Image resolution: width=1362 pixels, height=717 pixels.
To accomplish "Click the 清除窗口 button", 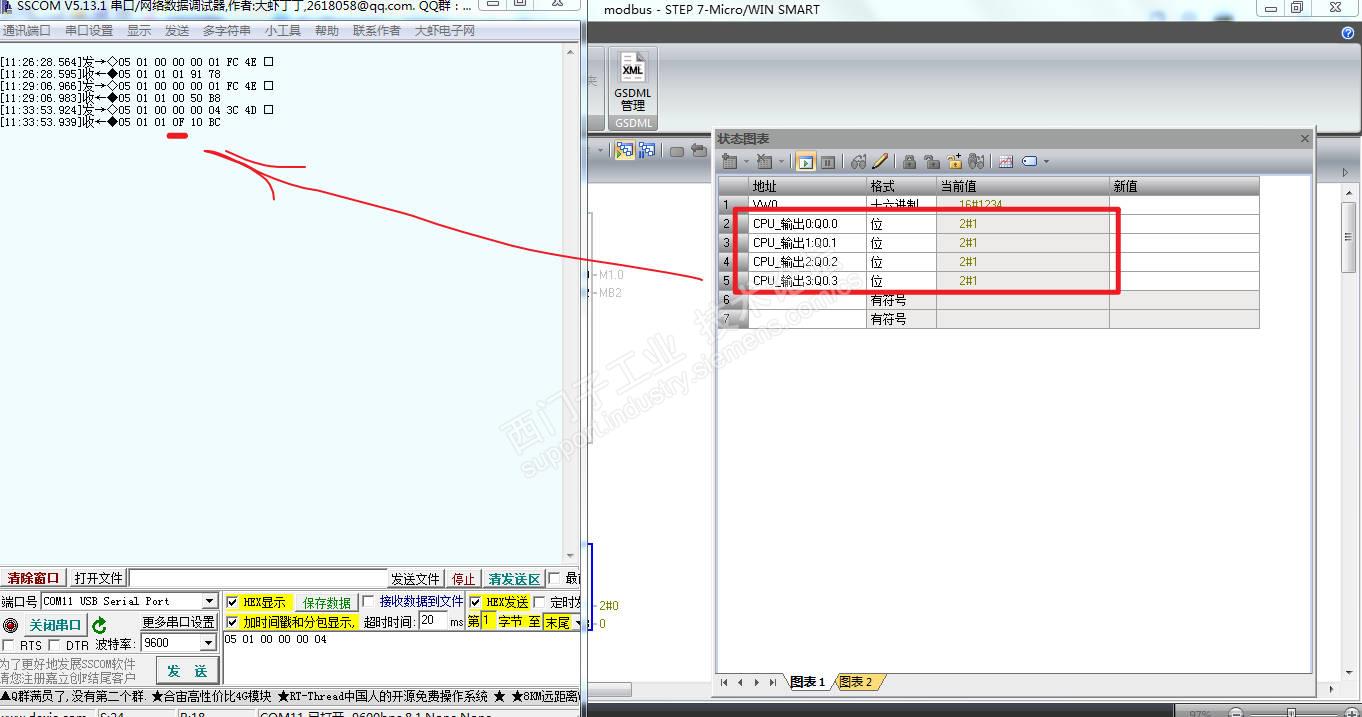I will coord(34,578).
